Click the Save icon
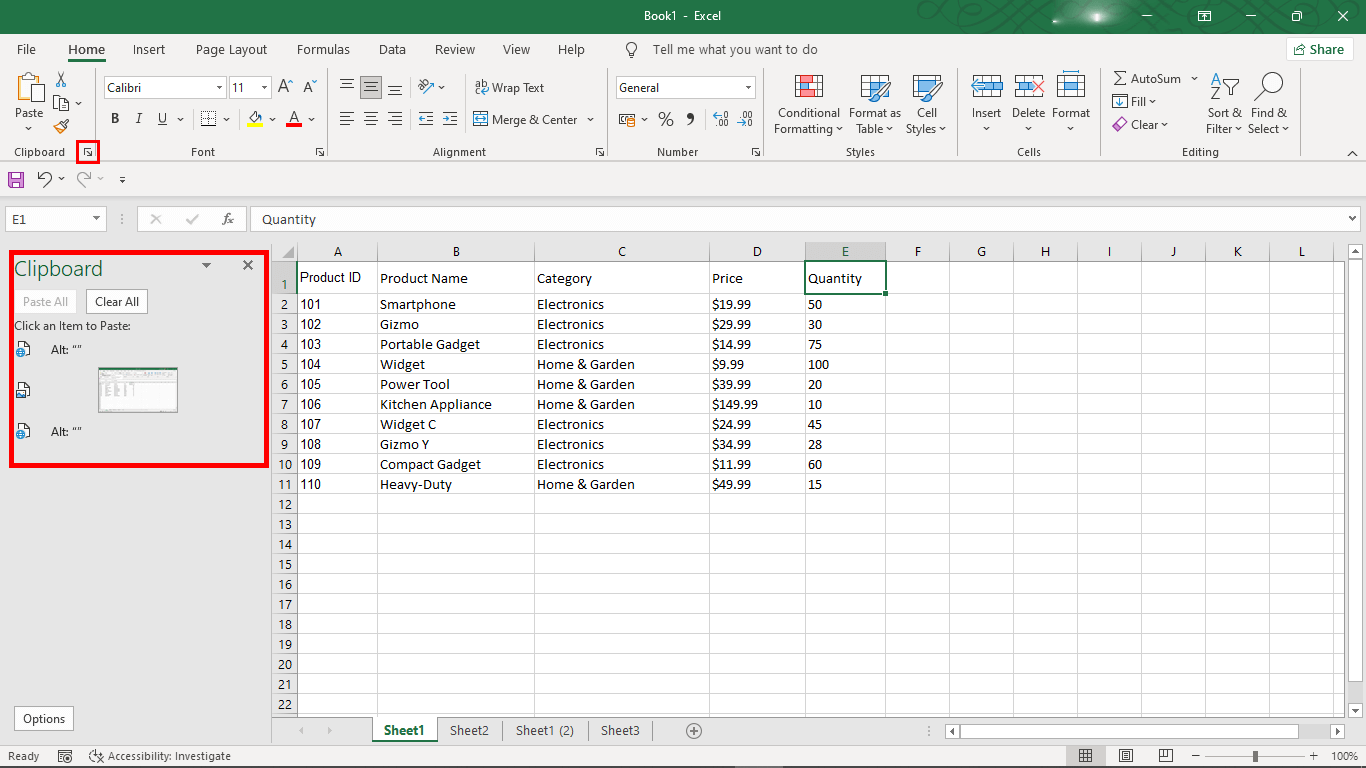 tap(16, 179)
